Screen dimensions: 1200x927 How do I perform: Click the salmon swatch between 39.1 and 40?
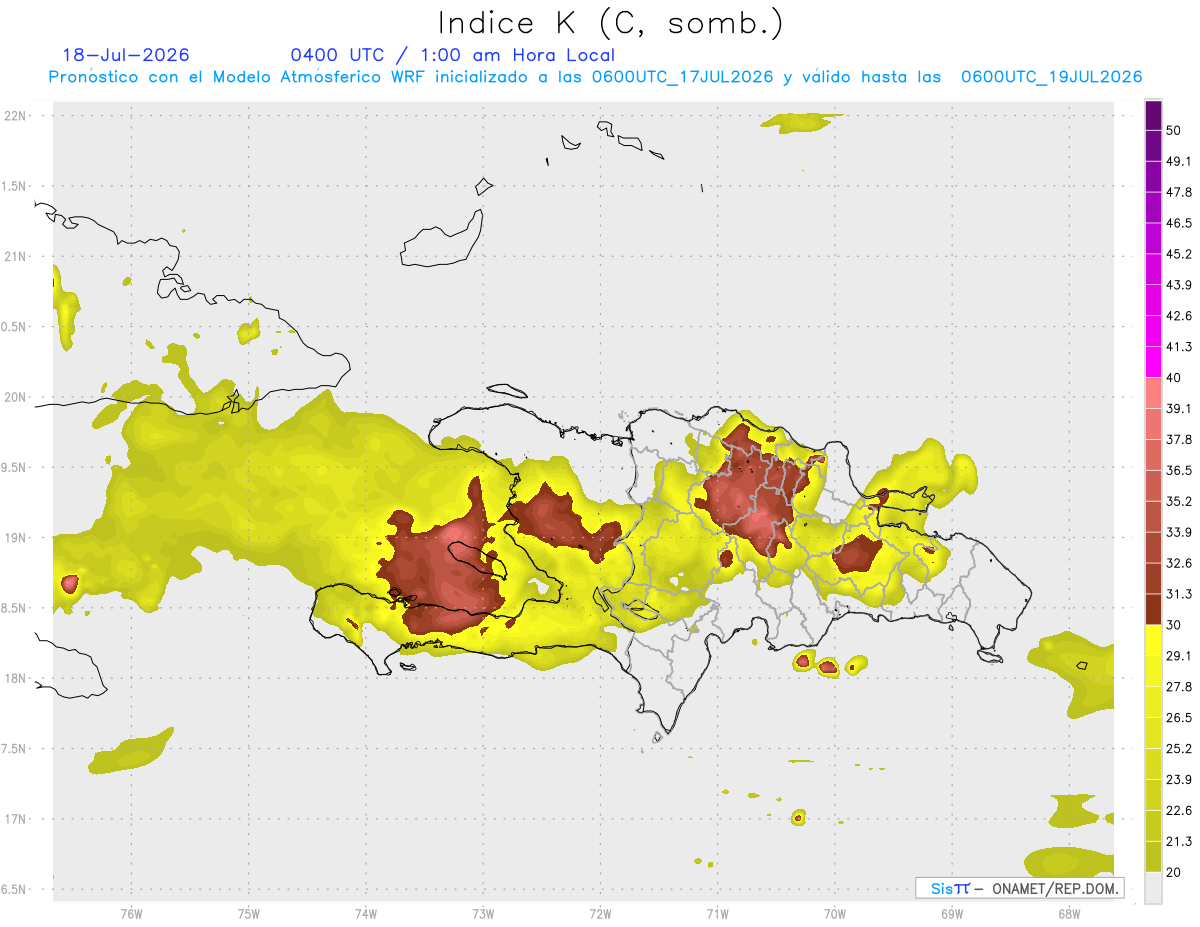[x=1154, y=393]
